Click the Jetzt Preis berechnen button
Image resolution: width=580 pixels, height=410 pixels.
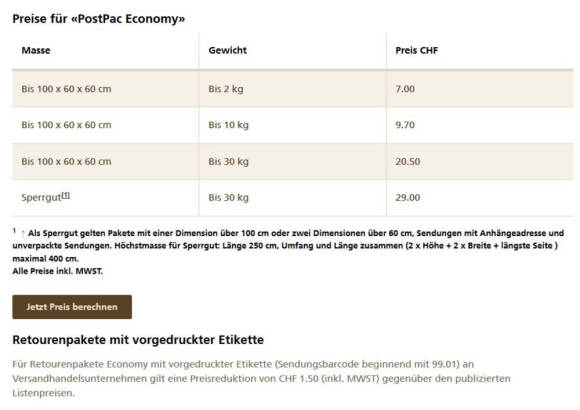[x=72, y=307]
